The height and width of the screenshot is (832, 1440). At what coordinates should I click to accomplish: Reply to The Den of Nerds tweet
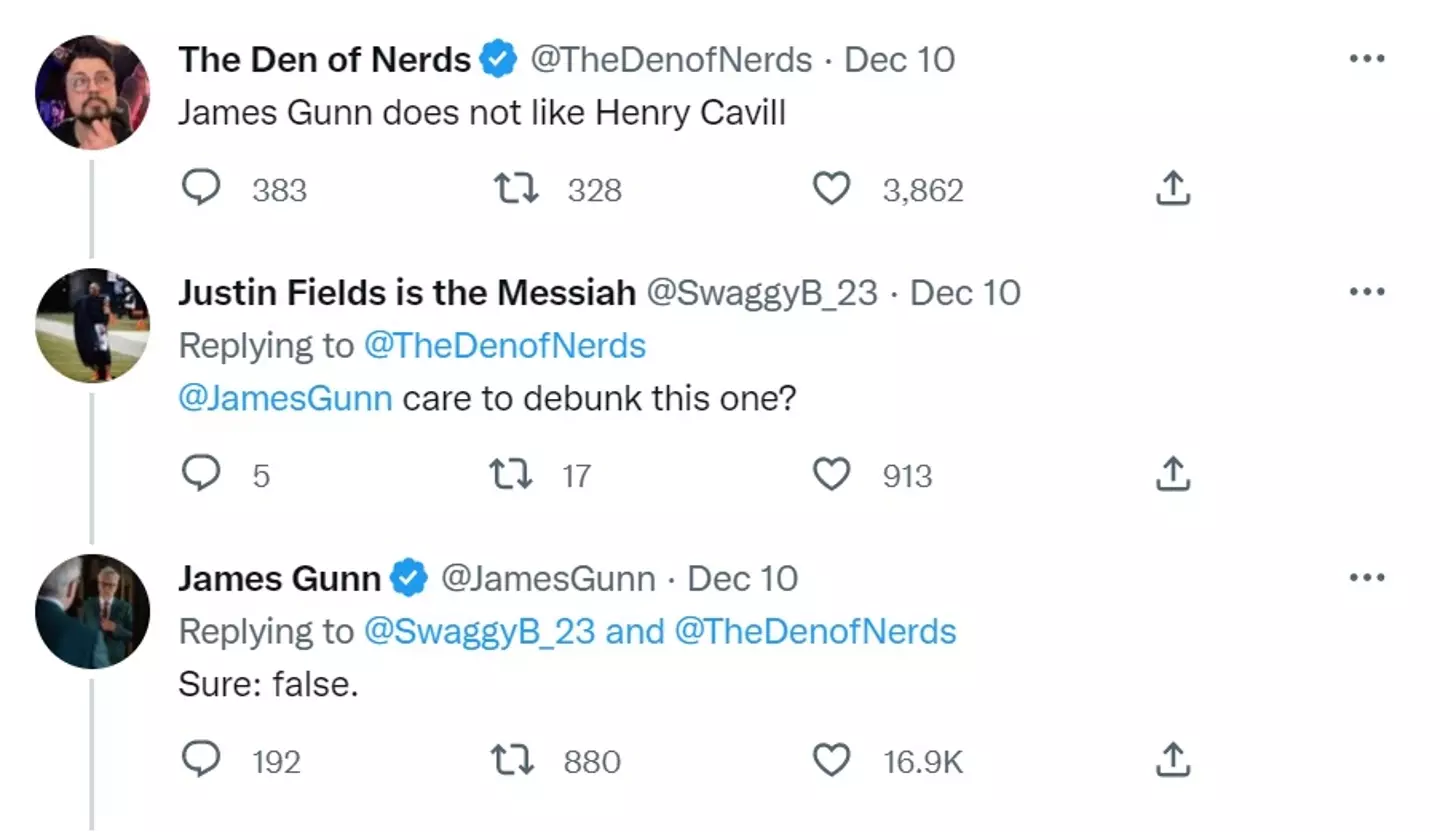pyautogui.click(x=202, y=188)
